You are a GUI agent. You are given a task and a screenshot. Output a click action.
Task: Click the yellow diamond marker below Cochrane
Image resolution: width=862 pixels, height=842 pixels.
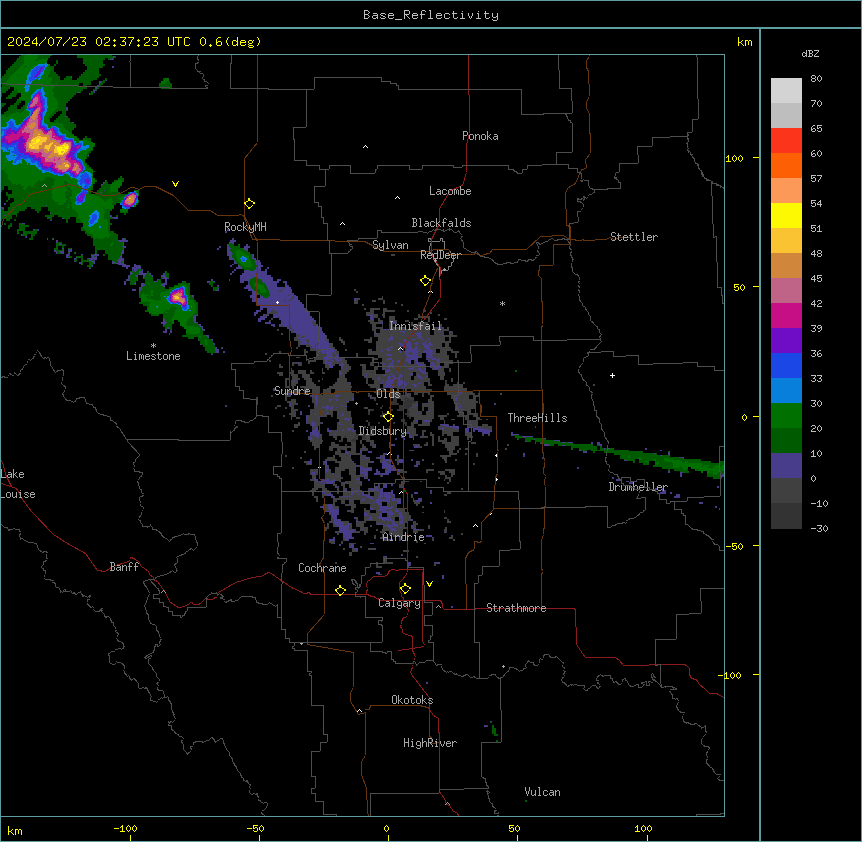pyautogui.click(x=340, y=590)
